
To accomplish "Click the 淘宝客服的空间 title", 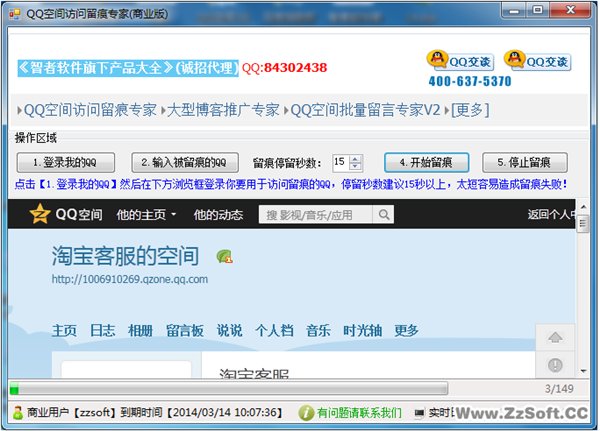I will [x=125, y=256].
